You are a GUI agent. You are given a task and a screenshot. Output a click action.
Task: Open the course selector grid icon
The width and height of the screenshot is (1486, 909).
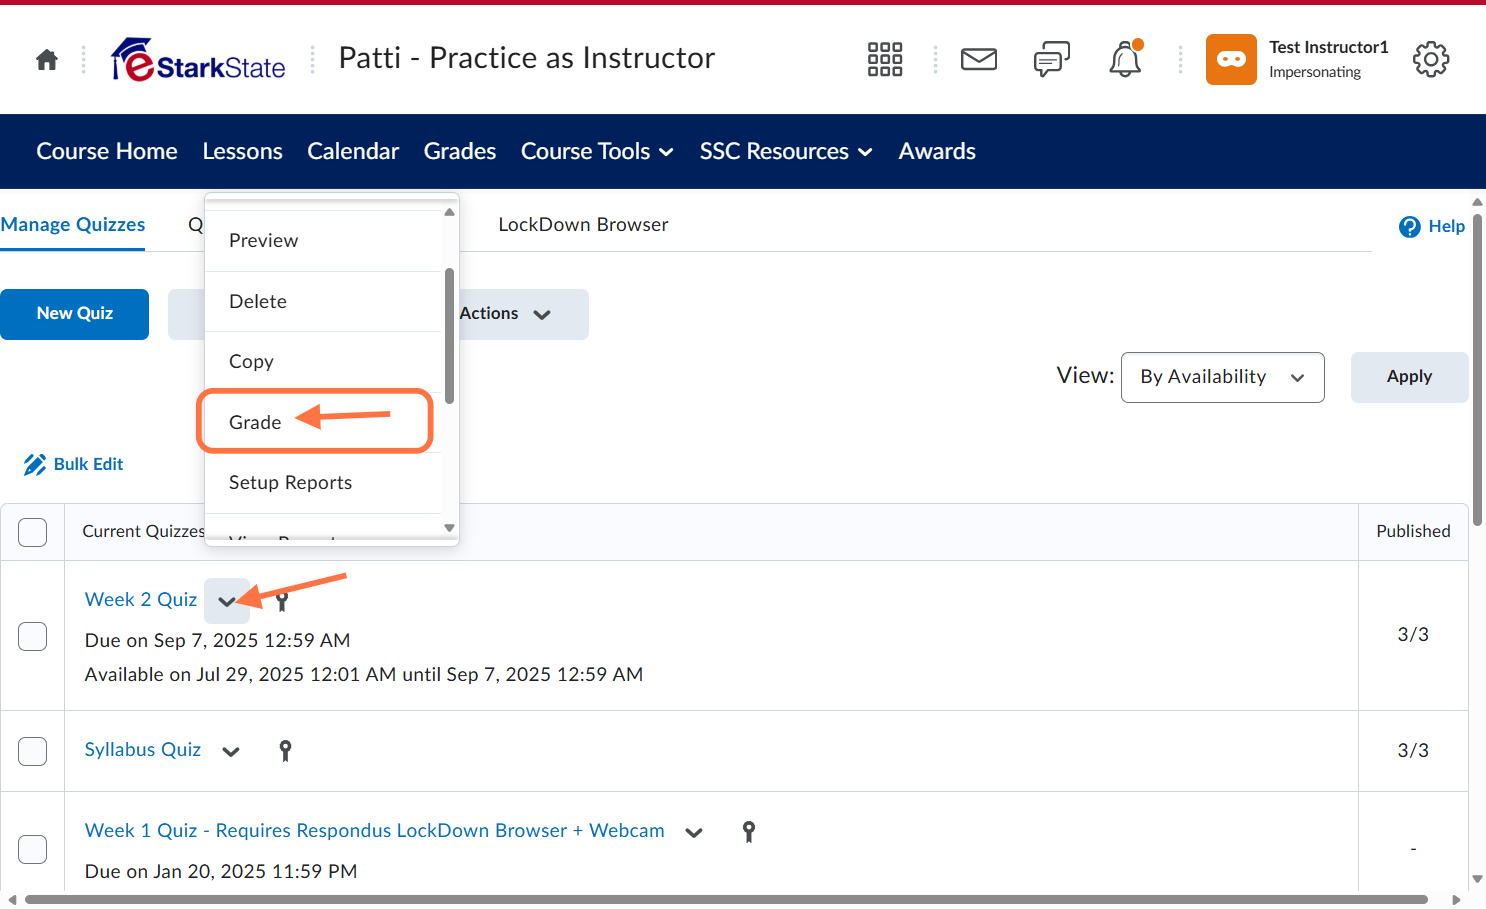885,60
